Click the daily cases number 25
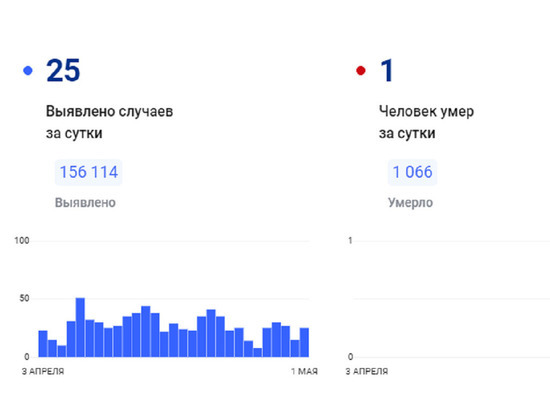The image size is (550, 412). click(63, 70)
